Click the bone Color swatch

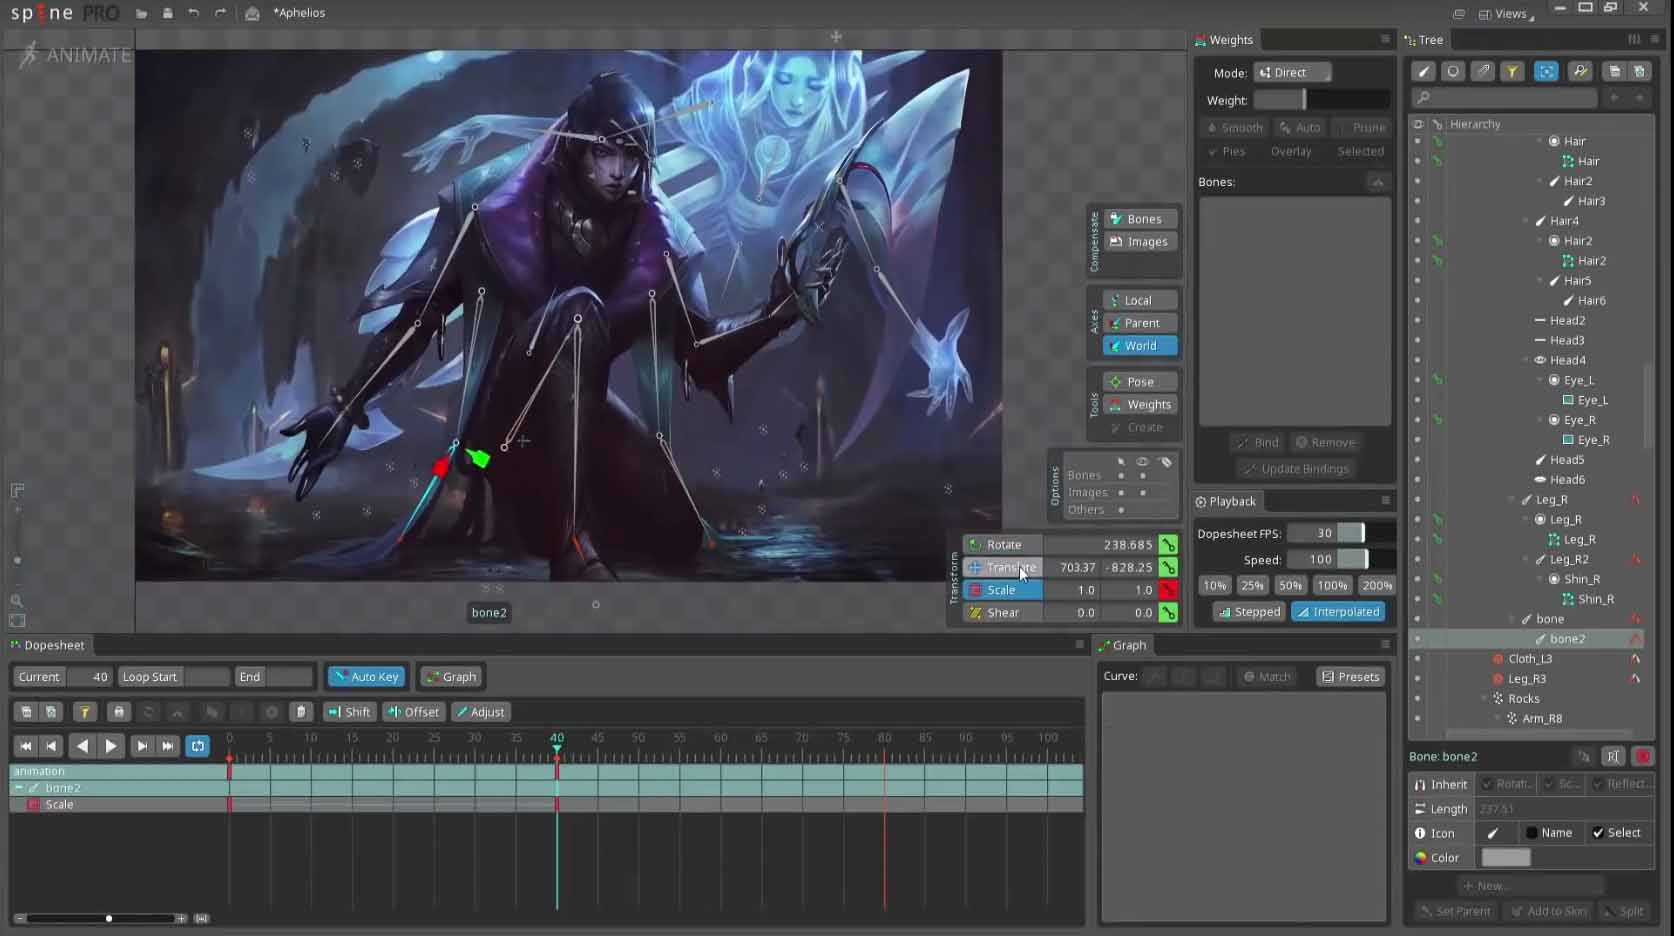pyautogui.click(x=1506, y=858)
